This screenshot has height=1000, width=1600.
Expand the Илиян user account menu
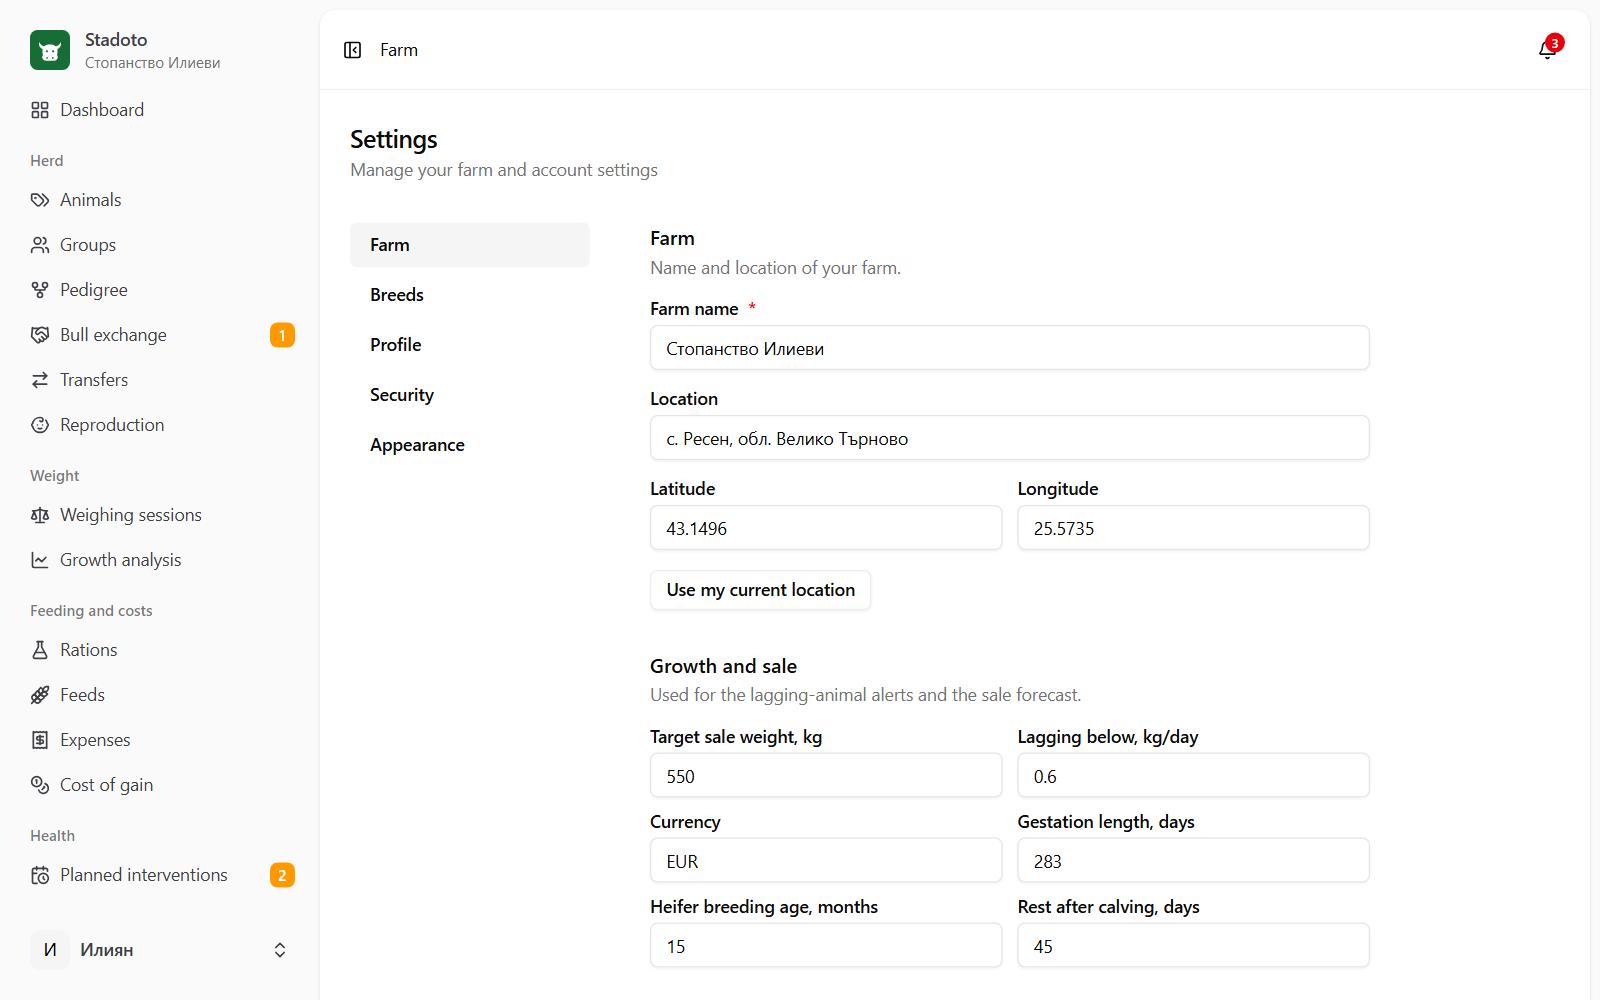tap(160, 950)
